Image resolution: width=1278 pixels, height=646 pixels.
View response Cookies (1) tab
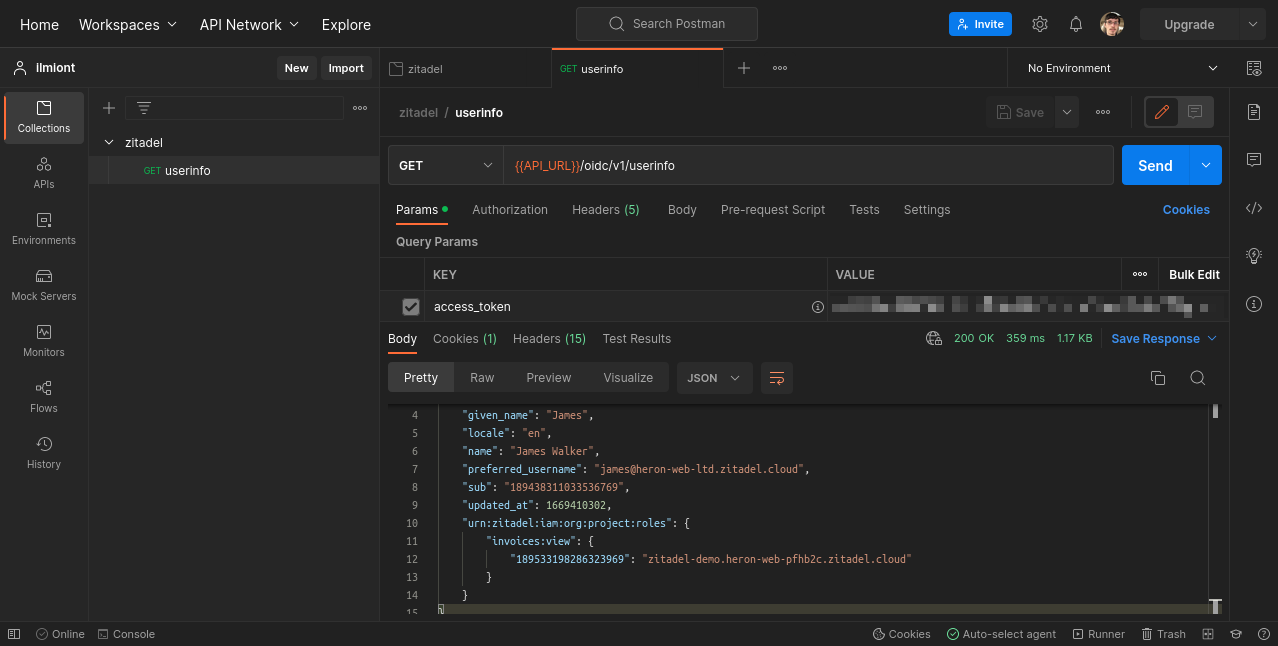coord(465,339)
